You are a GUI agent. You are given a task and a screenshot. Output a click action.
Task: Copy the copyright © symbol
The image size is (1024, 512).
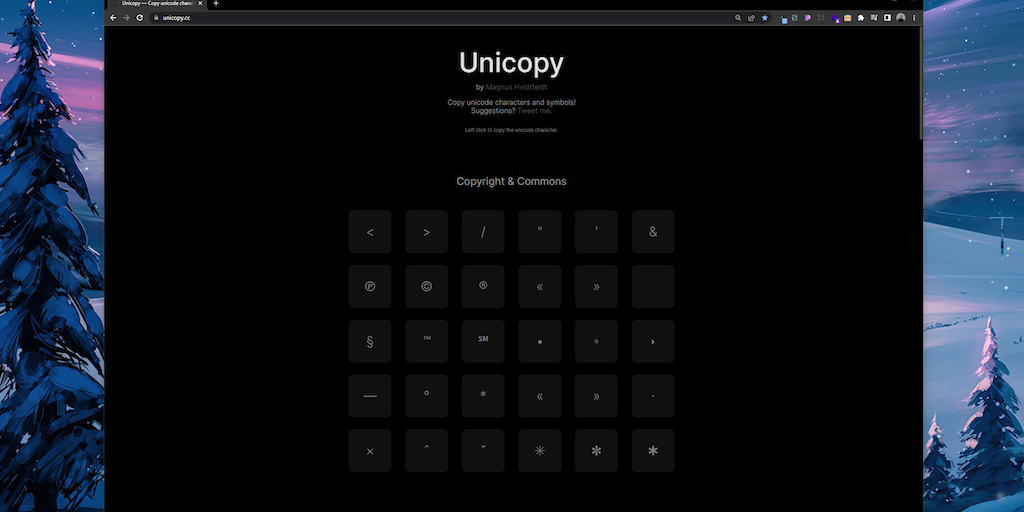(426, 287)
